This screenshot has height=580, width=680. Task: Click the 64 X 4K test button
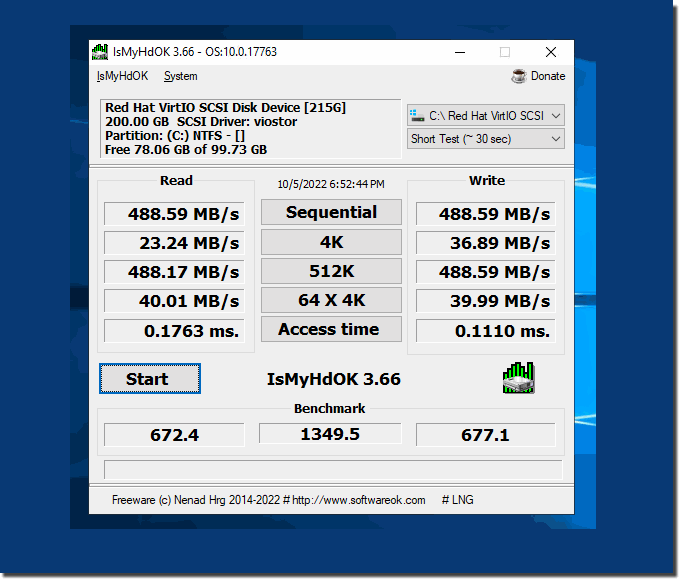point(331,300)
